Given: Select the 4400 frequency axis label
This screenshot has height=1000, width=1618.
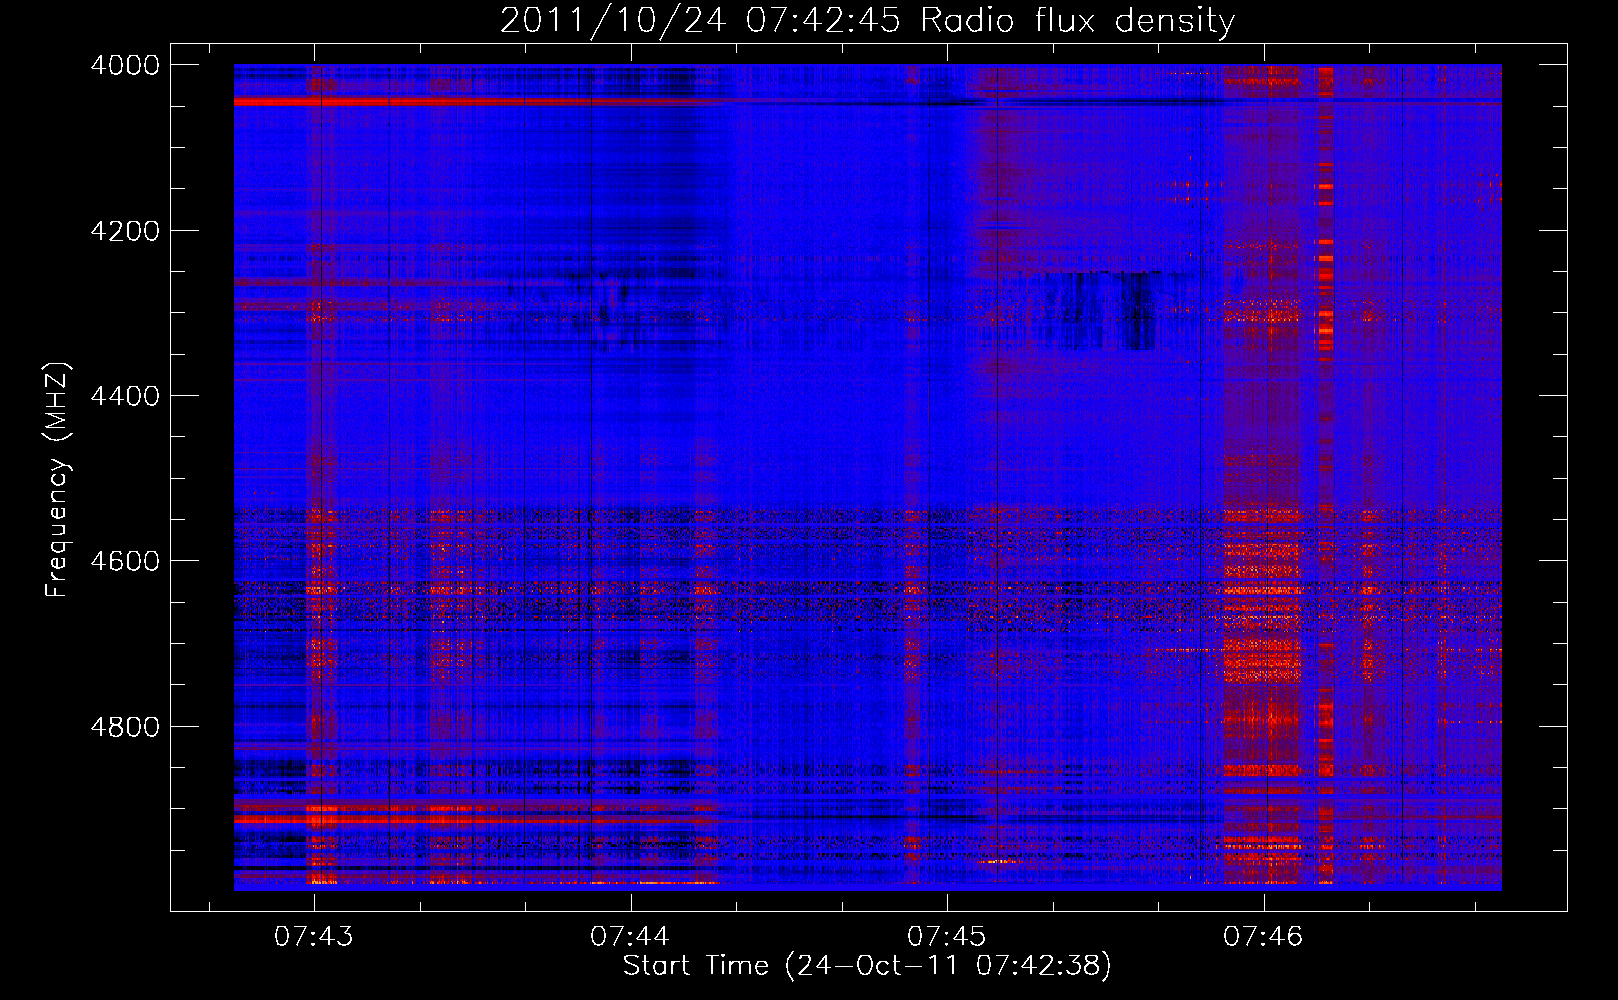Looking at the screenshot, I should click(125, 396).
